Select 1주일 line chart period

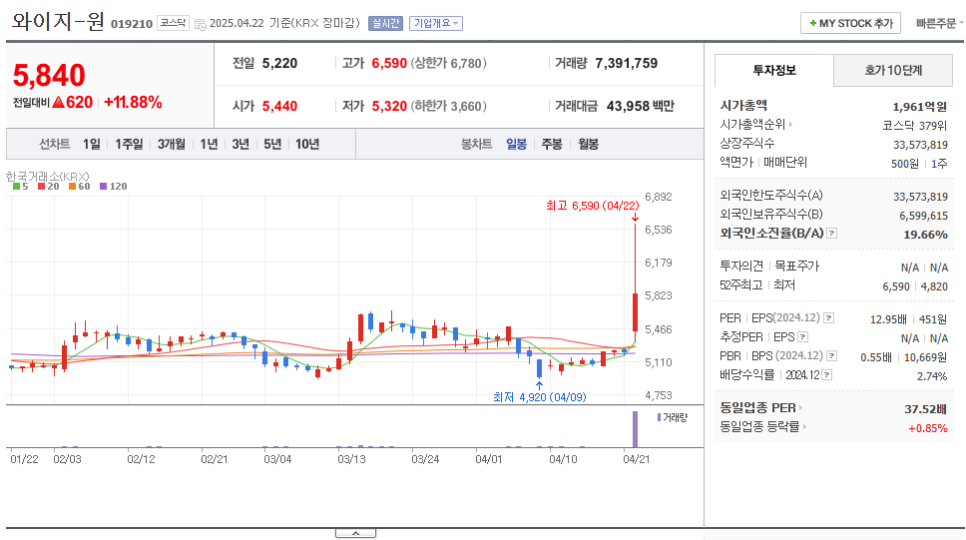coord(129,144)
